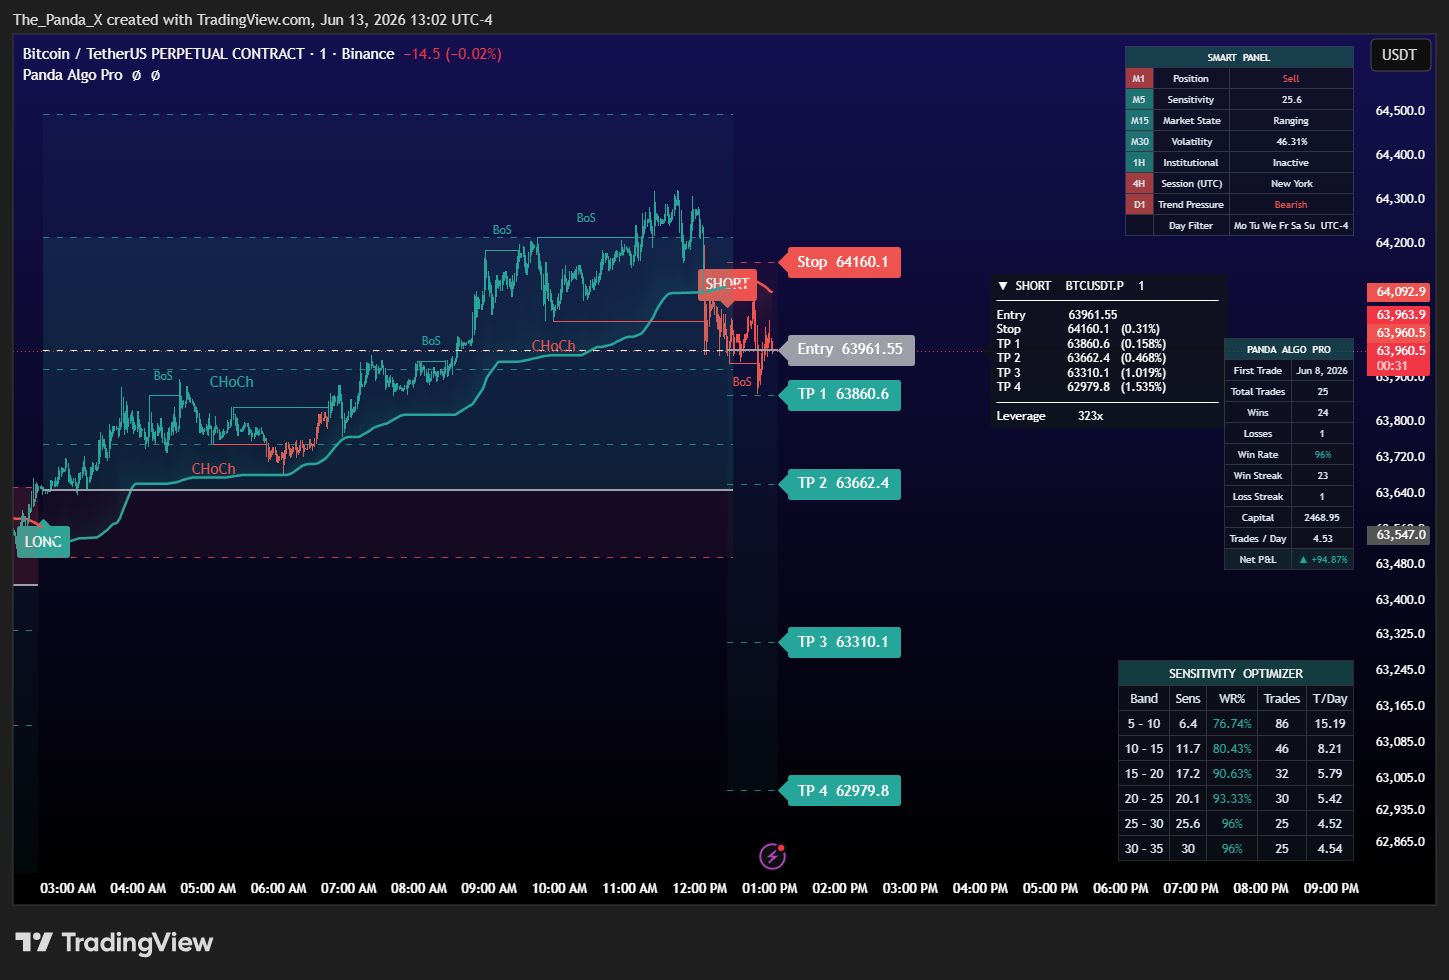Click the TradingView logo
The height and width of the screenshot is (980, 1449).
pyautogui.click(x=114, y=942)
